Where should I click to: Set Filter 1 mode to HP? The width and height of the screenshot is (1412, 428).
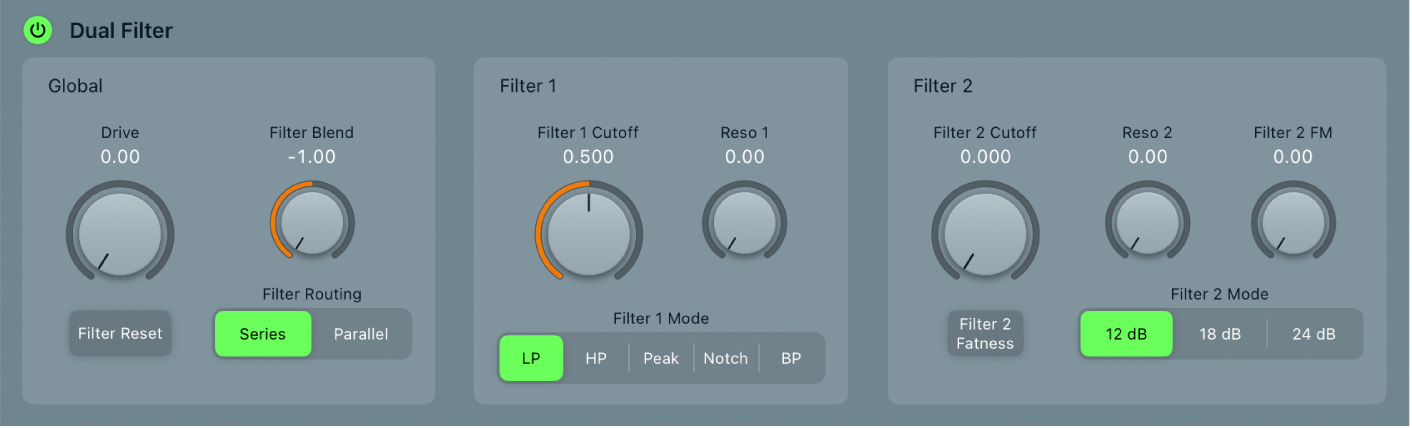click(x=596, y=359)
